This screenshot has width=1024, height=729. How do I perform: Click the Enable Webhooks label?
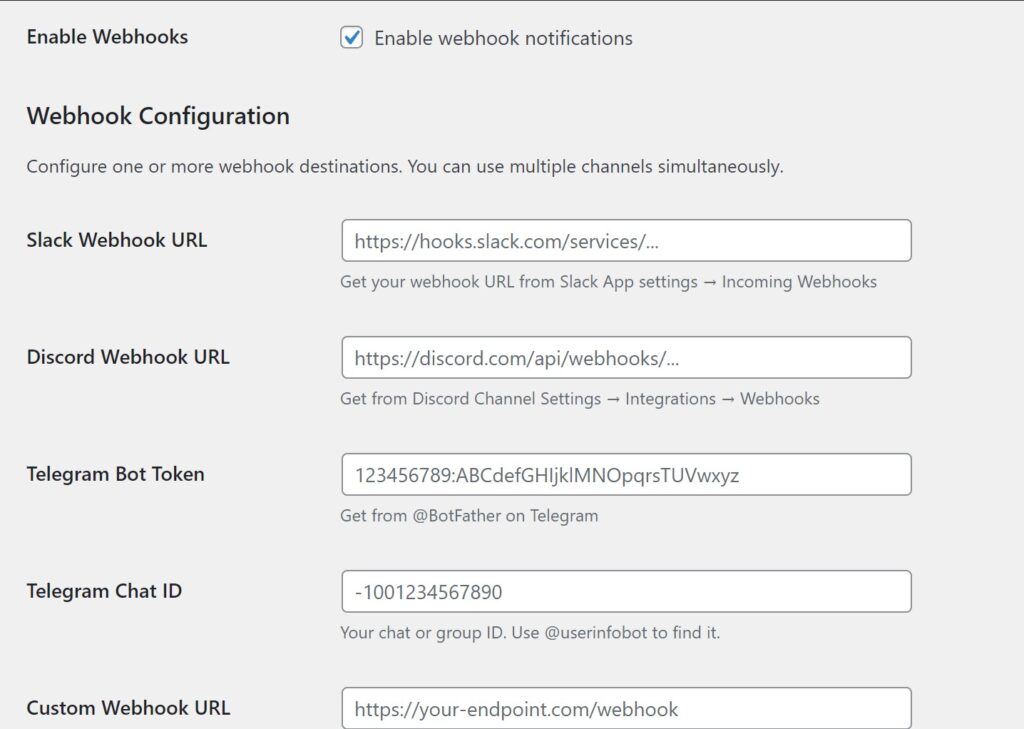[x=106, y=36]
